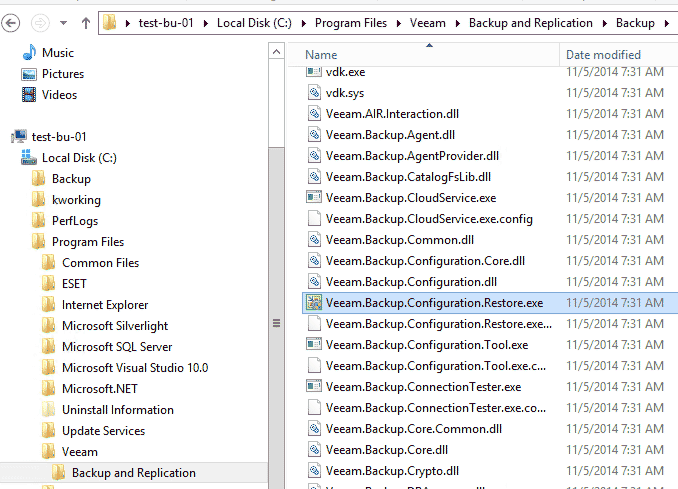The height and width of the screenshot is (489, 678).
Task: Select the vdk.exe file icon
Action: point(314,72)
